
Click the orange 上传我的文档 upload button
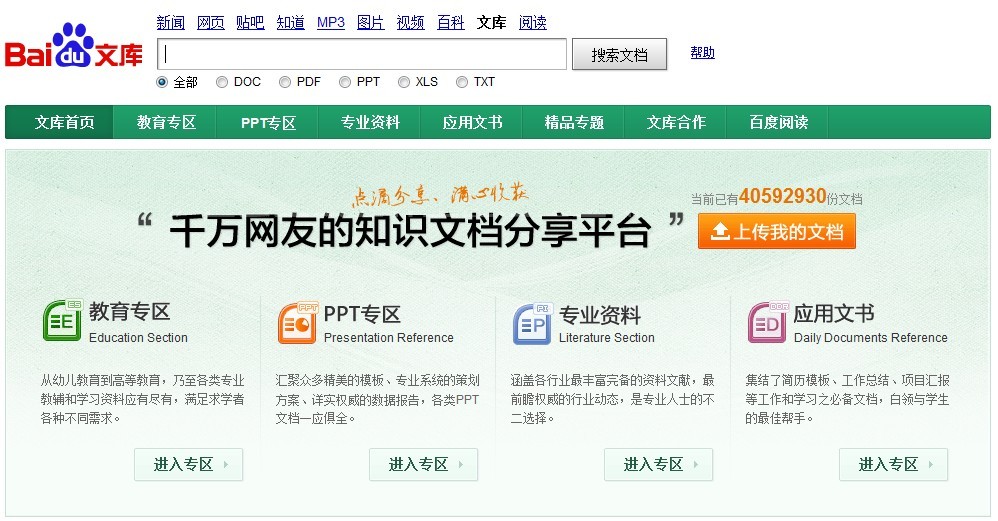777,232
